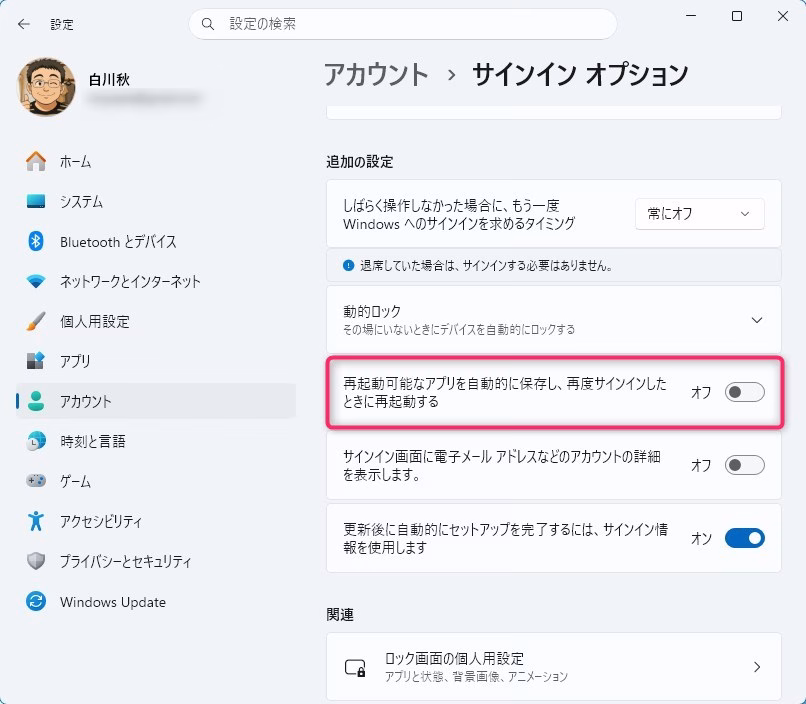Click the Wi-Fi network icon in sidebar
This screenshot has width=806, height=704.
click(36, 281)
